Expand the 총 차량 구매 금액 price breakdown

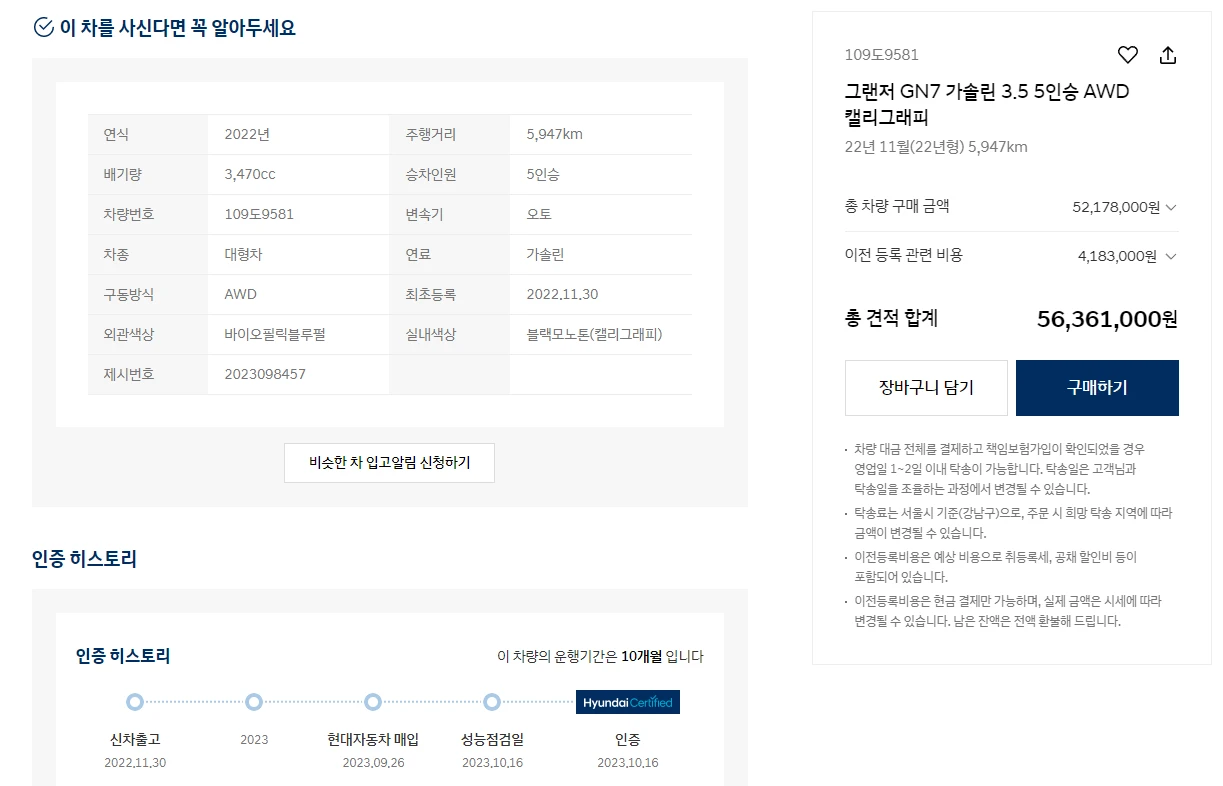click(1170, 207)
